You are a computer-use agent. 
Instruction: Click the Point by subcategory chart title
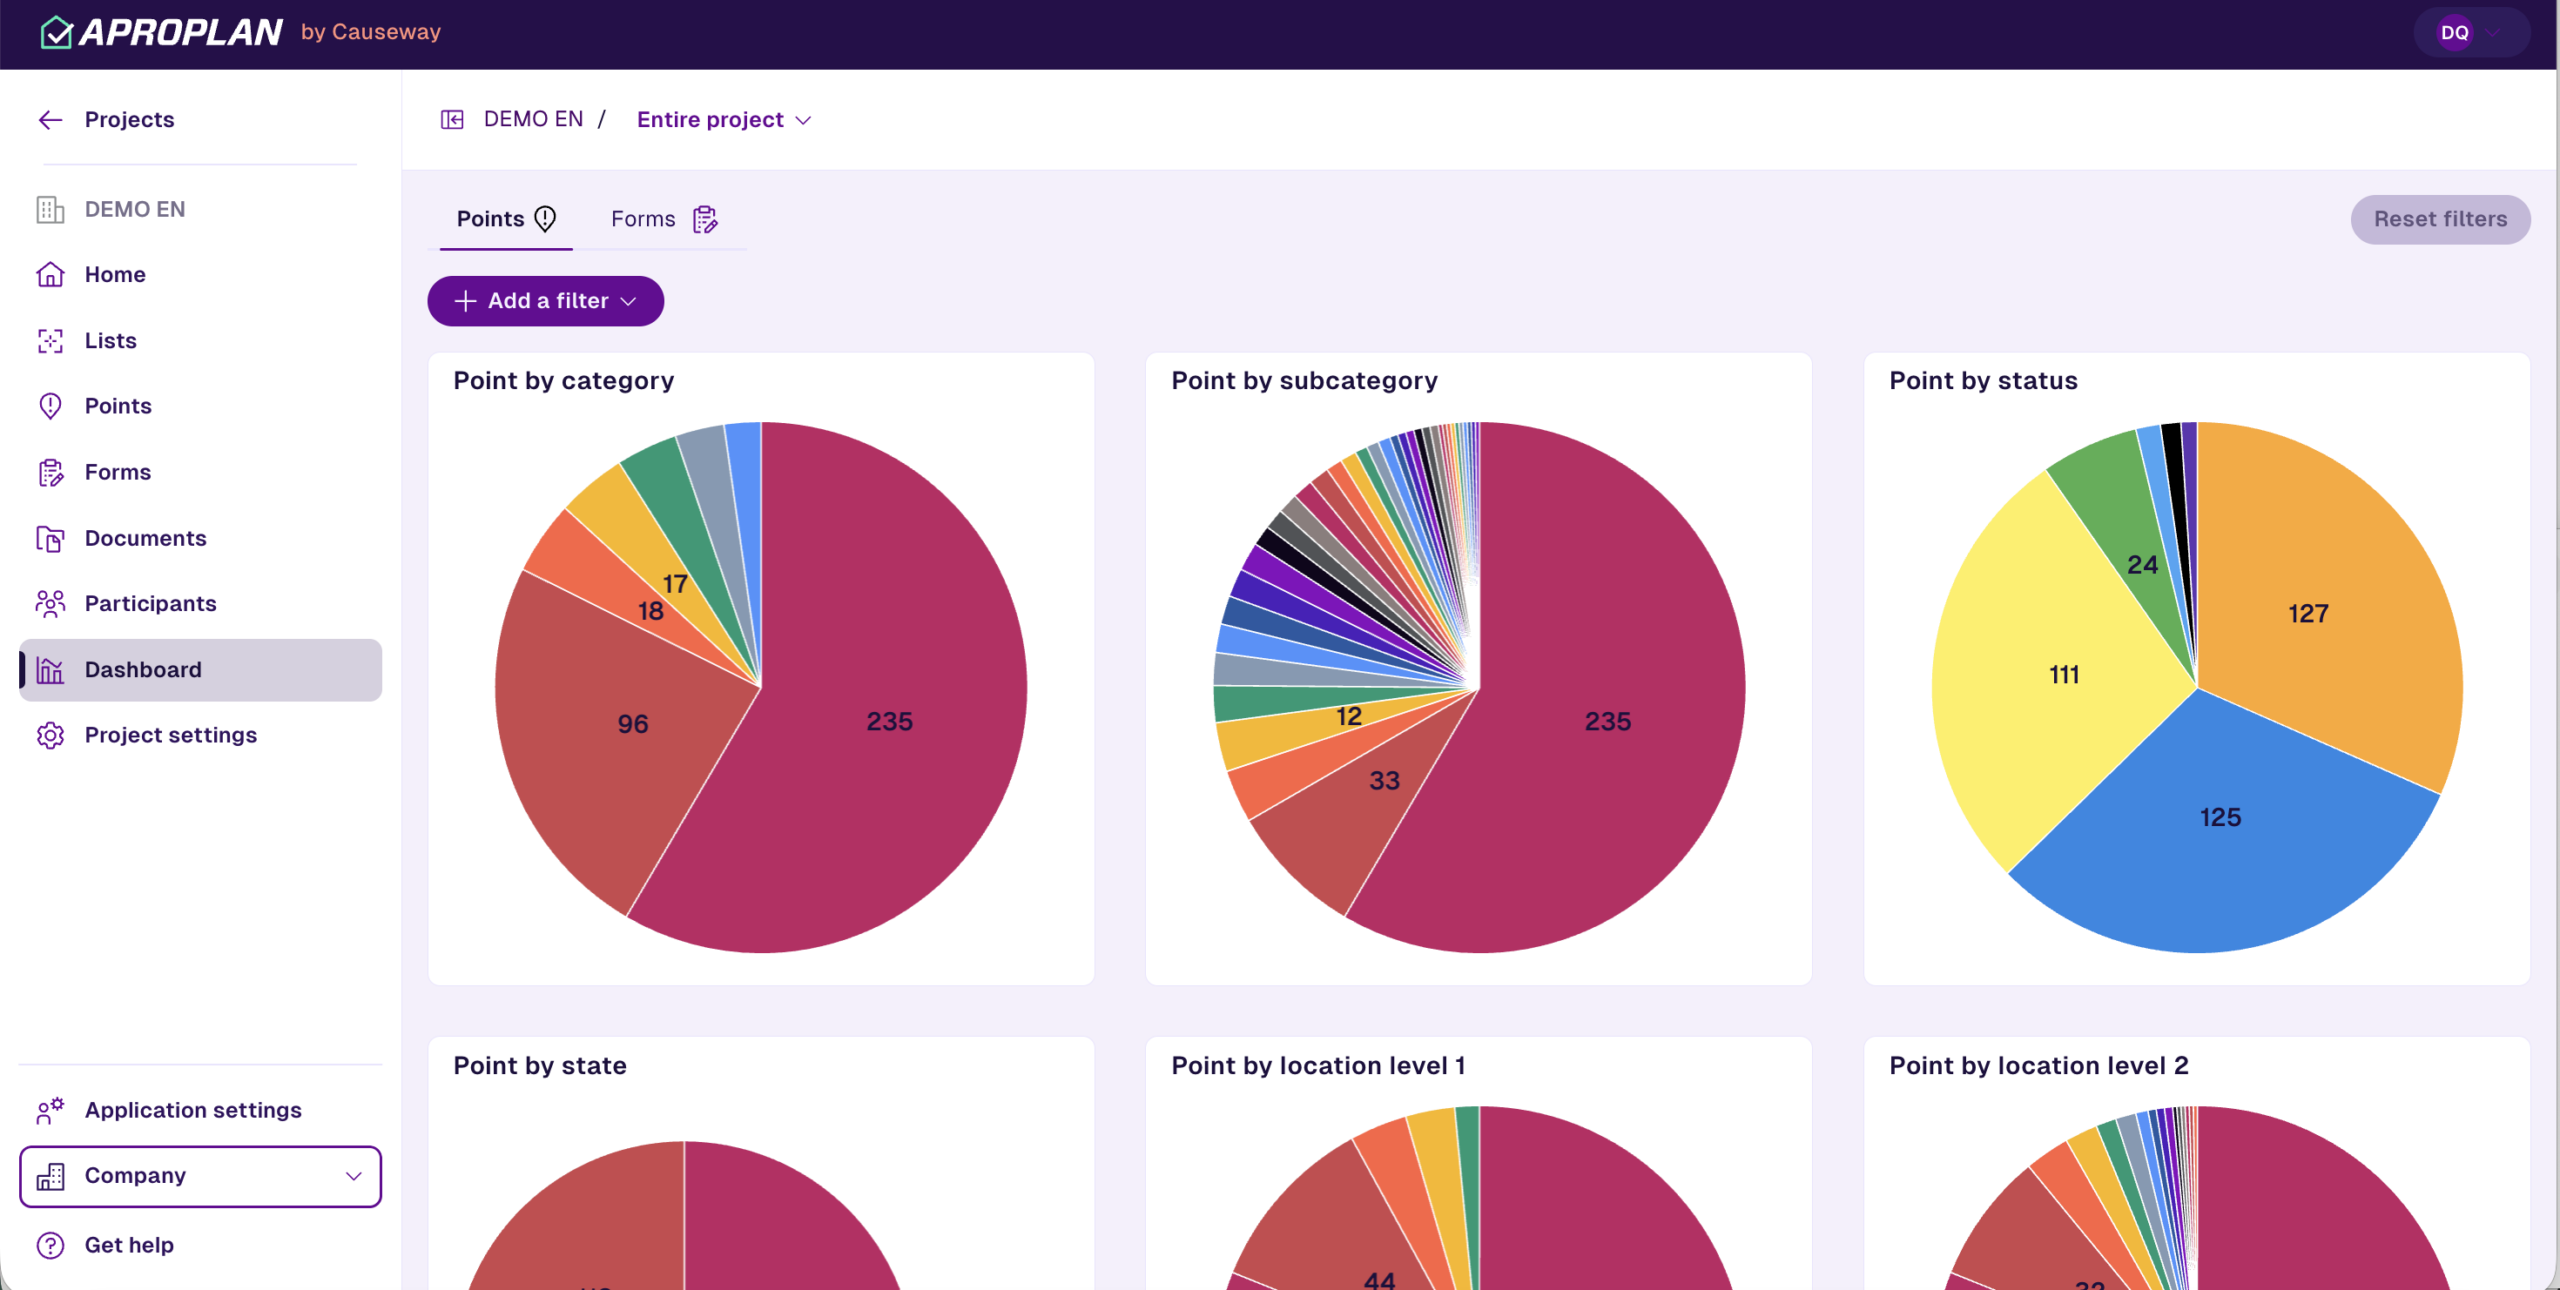point(1304,381)
